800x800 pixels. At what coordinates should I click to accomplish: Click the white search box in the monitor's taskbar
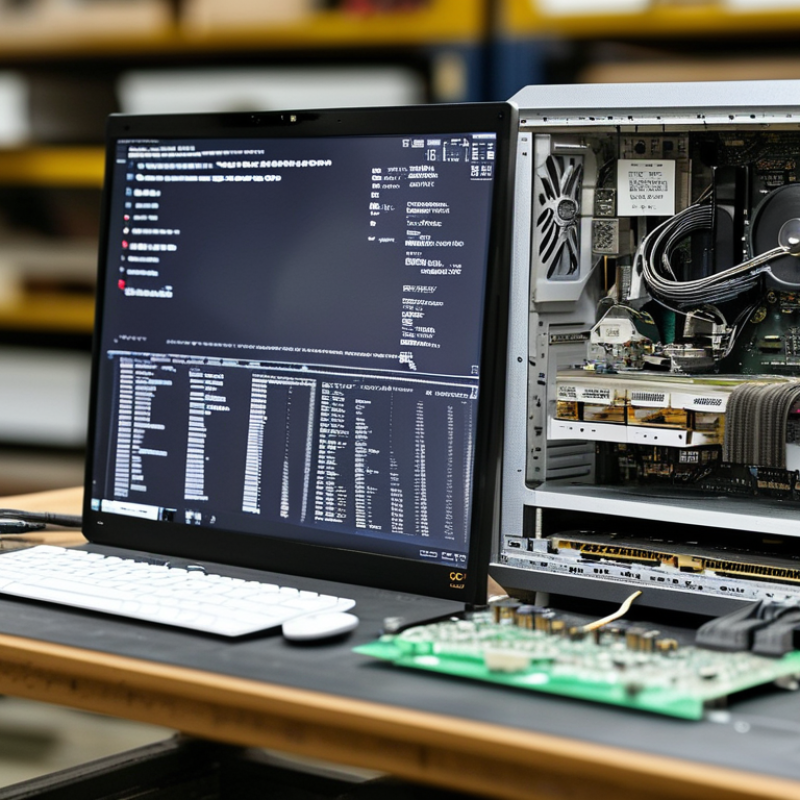[x=130, y=509]
